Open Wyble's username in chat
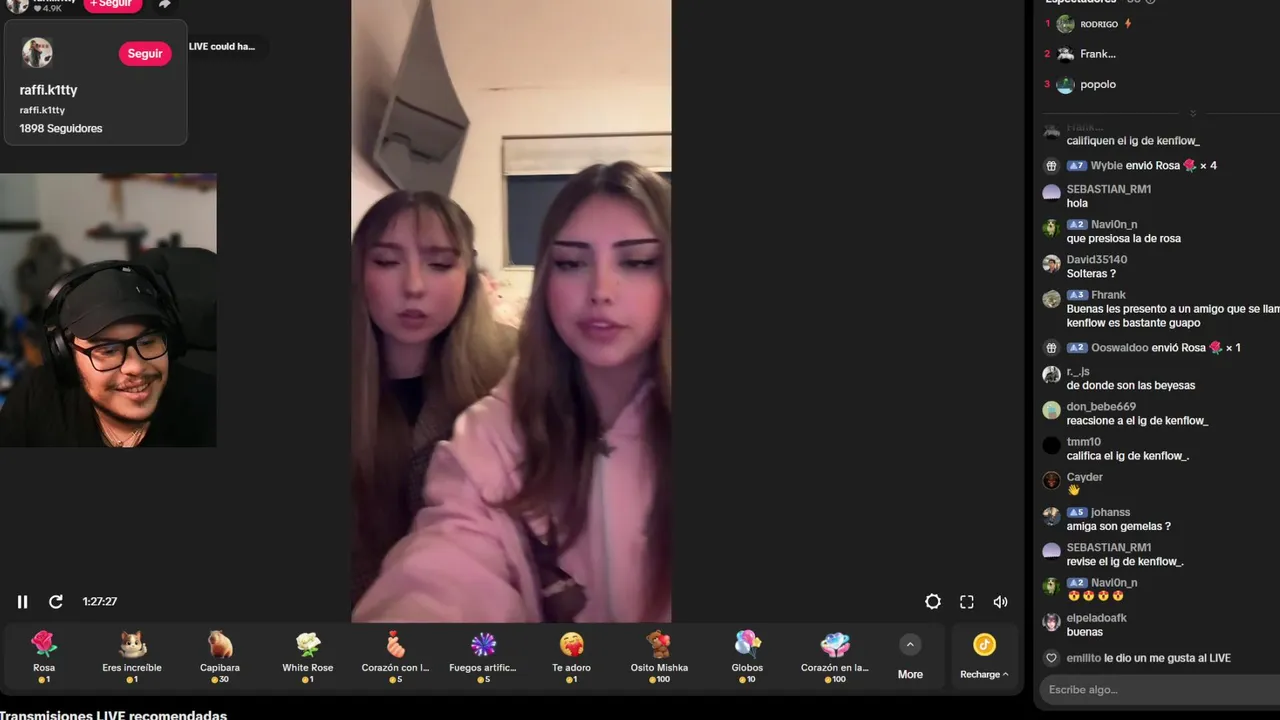Screen dimensions: 1280x720 (1107, 166)
